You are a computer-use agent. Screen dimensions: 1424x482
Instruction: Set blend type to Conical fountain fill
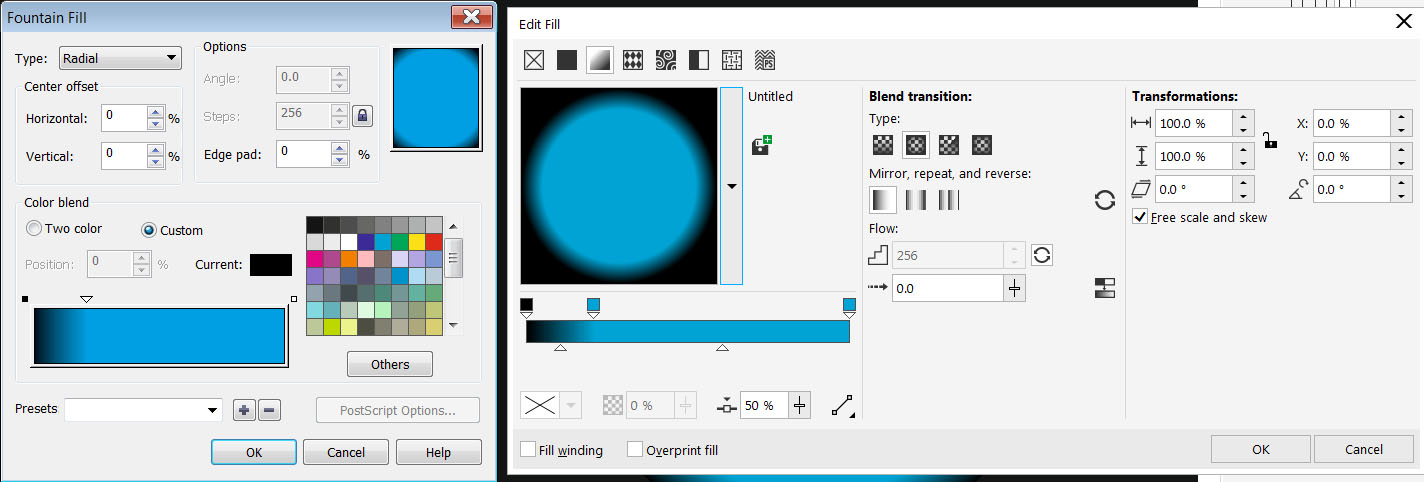[949, 145]
